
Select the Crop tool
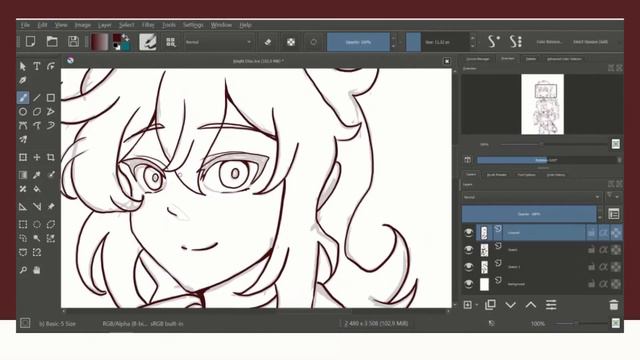click(x=51, y=157)
